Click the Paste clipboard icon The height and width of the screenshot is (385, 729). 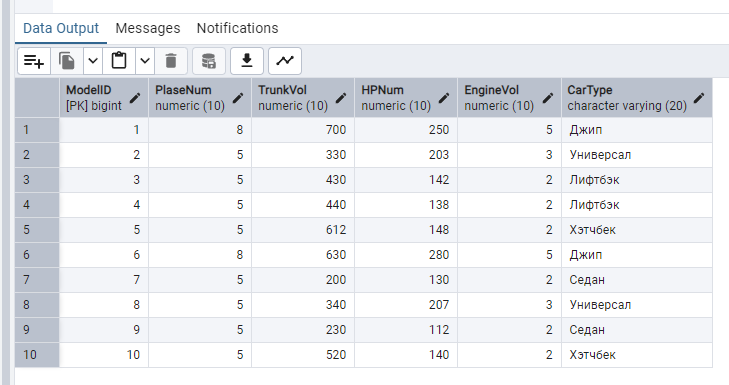[119, 61]
